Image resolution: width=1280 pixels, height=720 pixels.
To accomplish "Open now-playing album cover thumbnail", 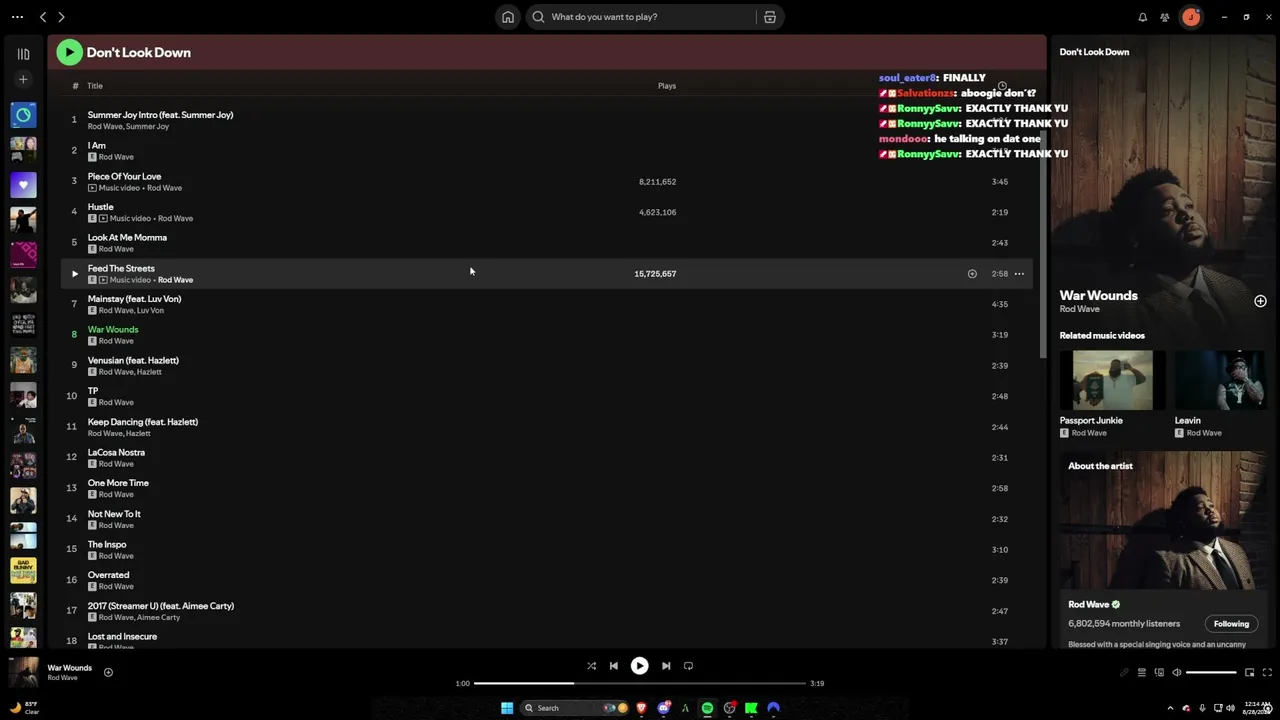I will tap(23, 672).
